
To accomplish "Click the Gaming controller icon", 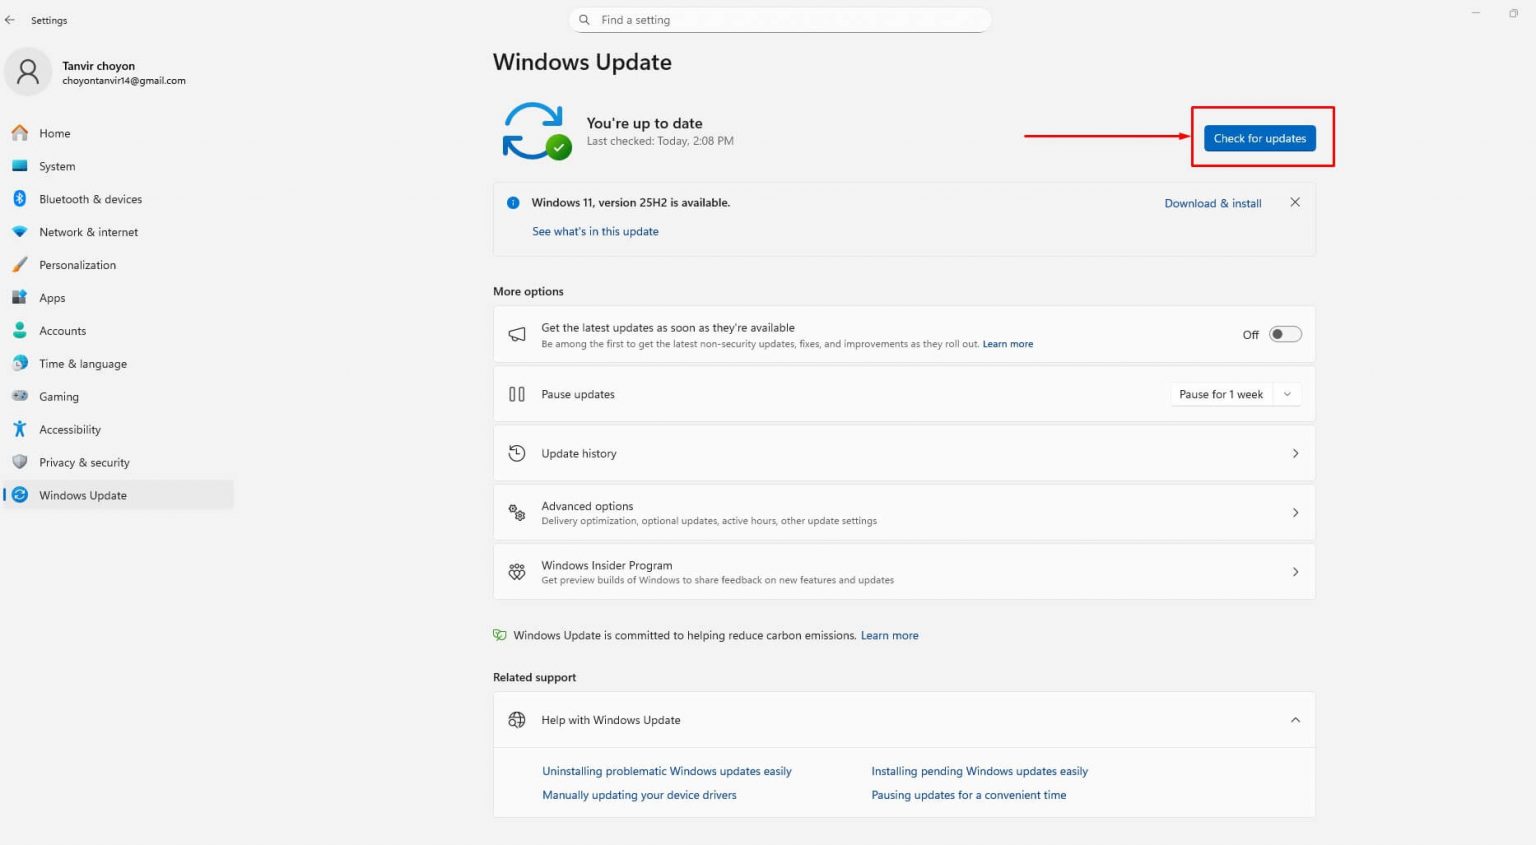I will pyautogui.click(x=19, y=396).
